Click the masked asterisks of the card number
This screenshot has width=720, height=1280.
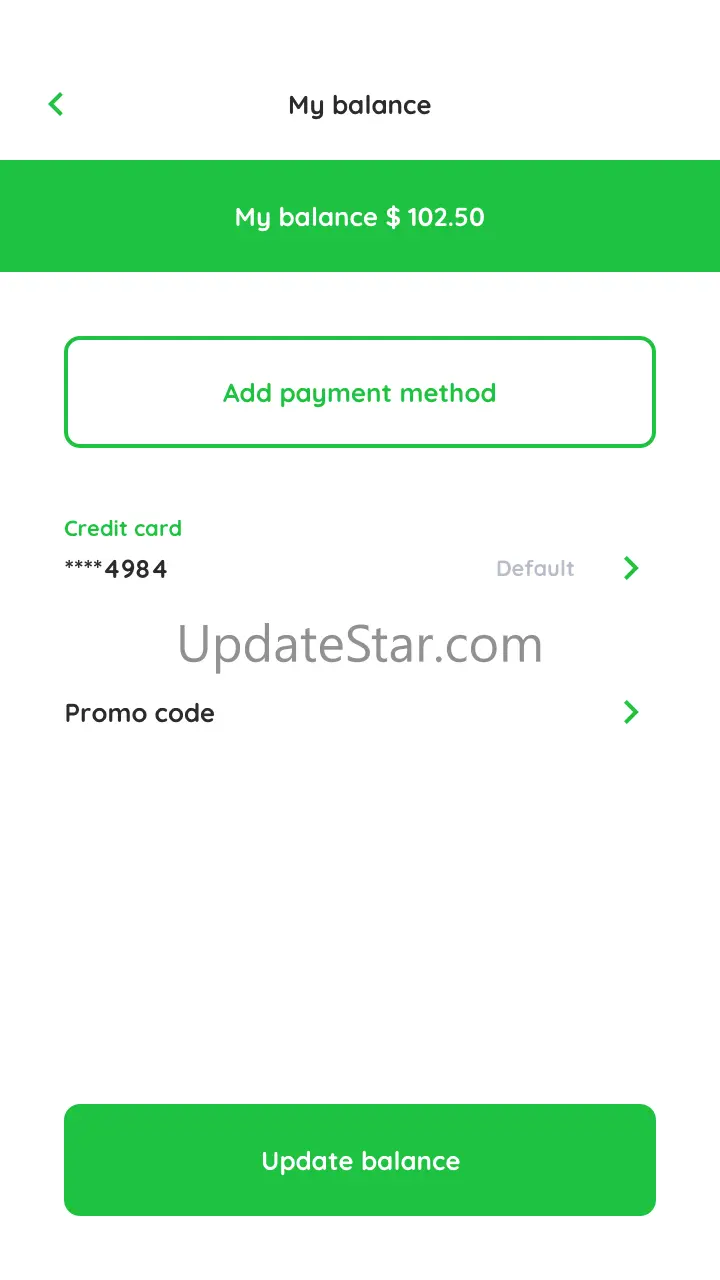point(83,567)
